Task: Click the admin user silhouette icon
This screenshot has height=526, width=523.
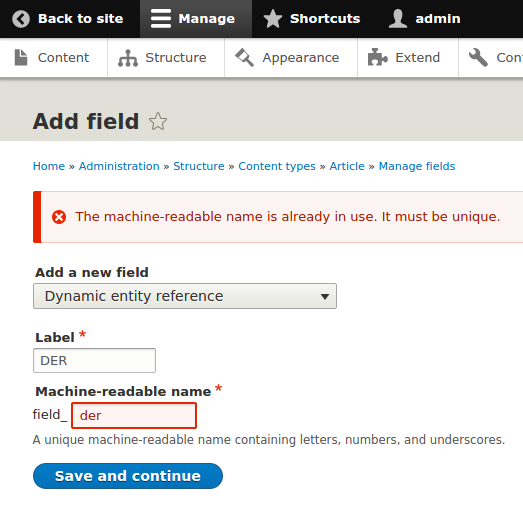Action: coord(398,19)
